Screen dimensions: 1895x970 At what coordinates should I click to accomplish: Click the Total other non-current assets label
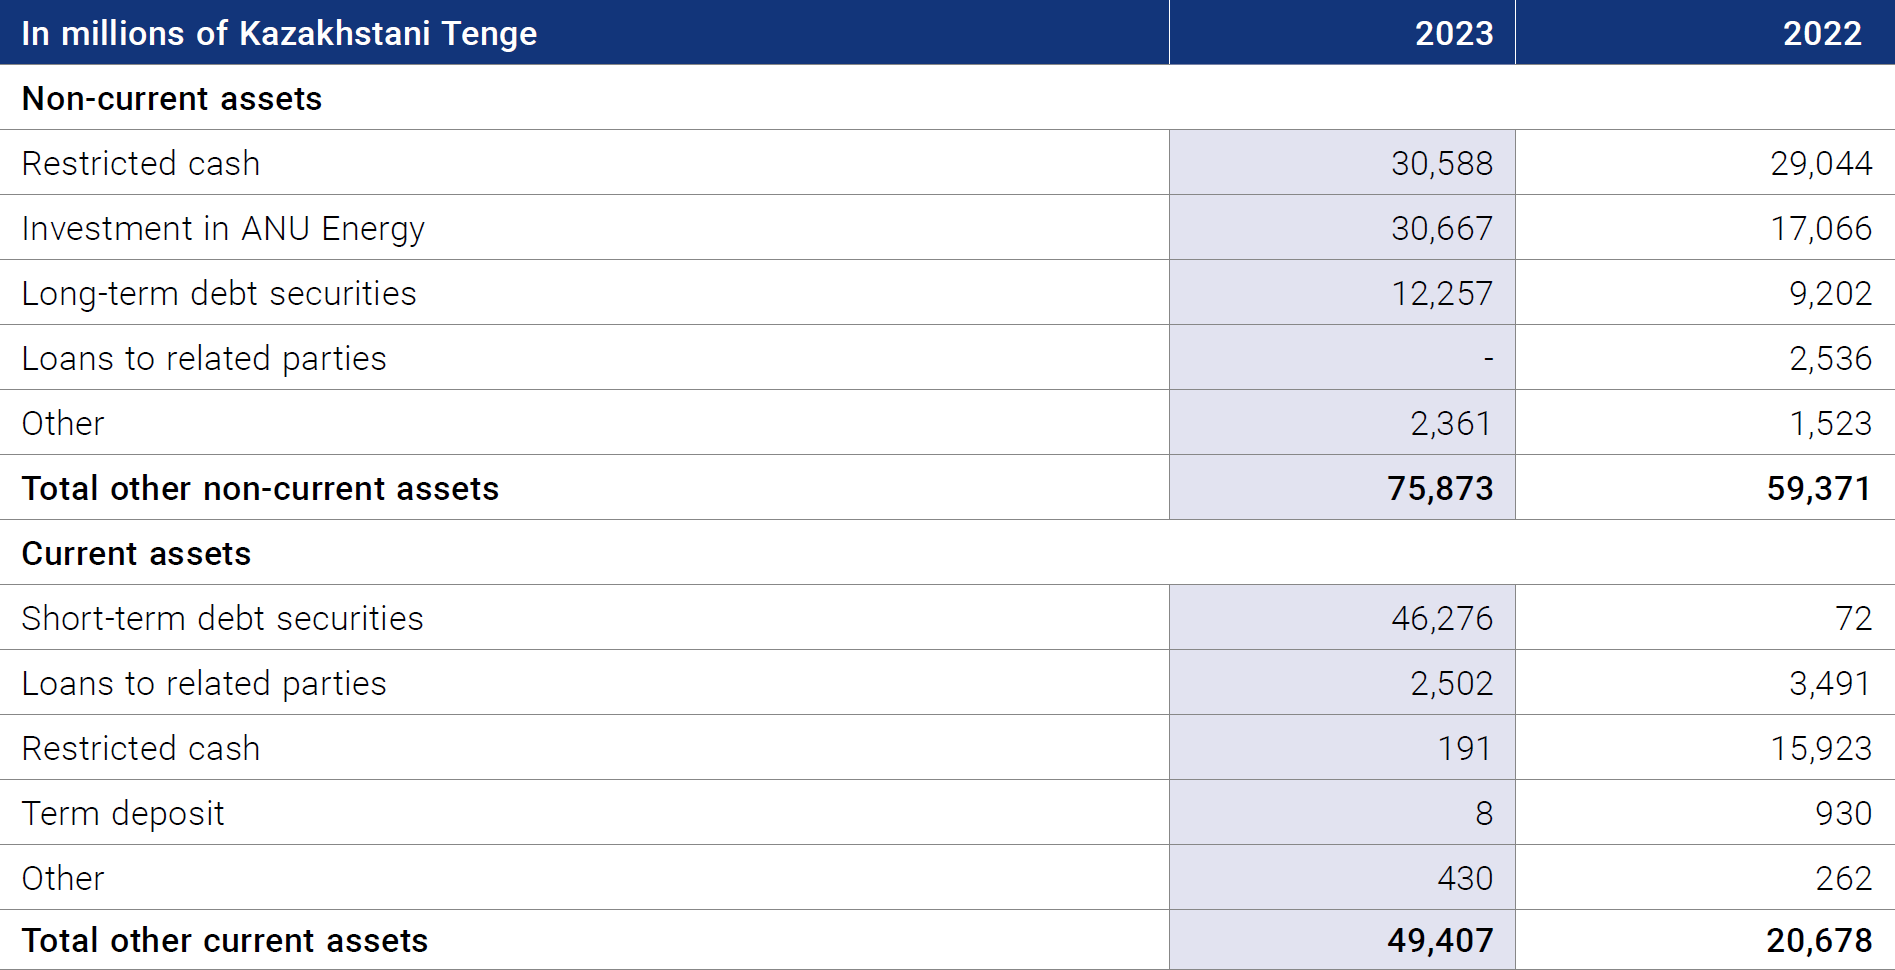coord(260,488)
